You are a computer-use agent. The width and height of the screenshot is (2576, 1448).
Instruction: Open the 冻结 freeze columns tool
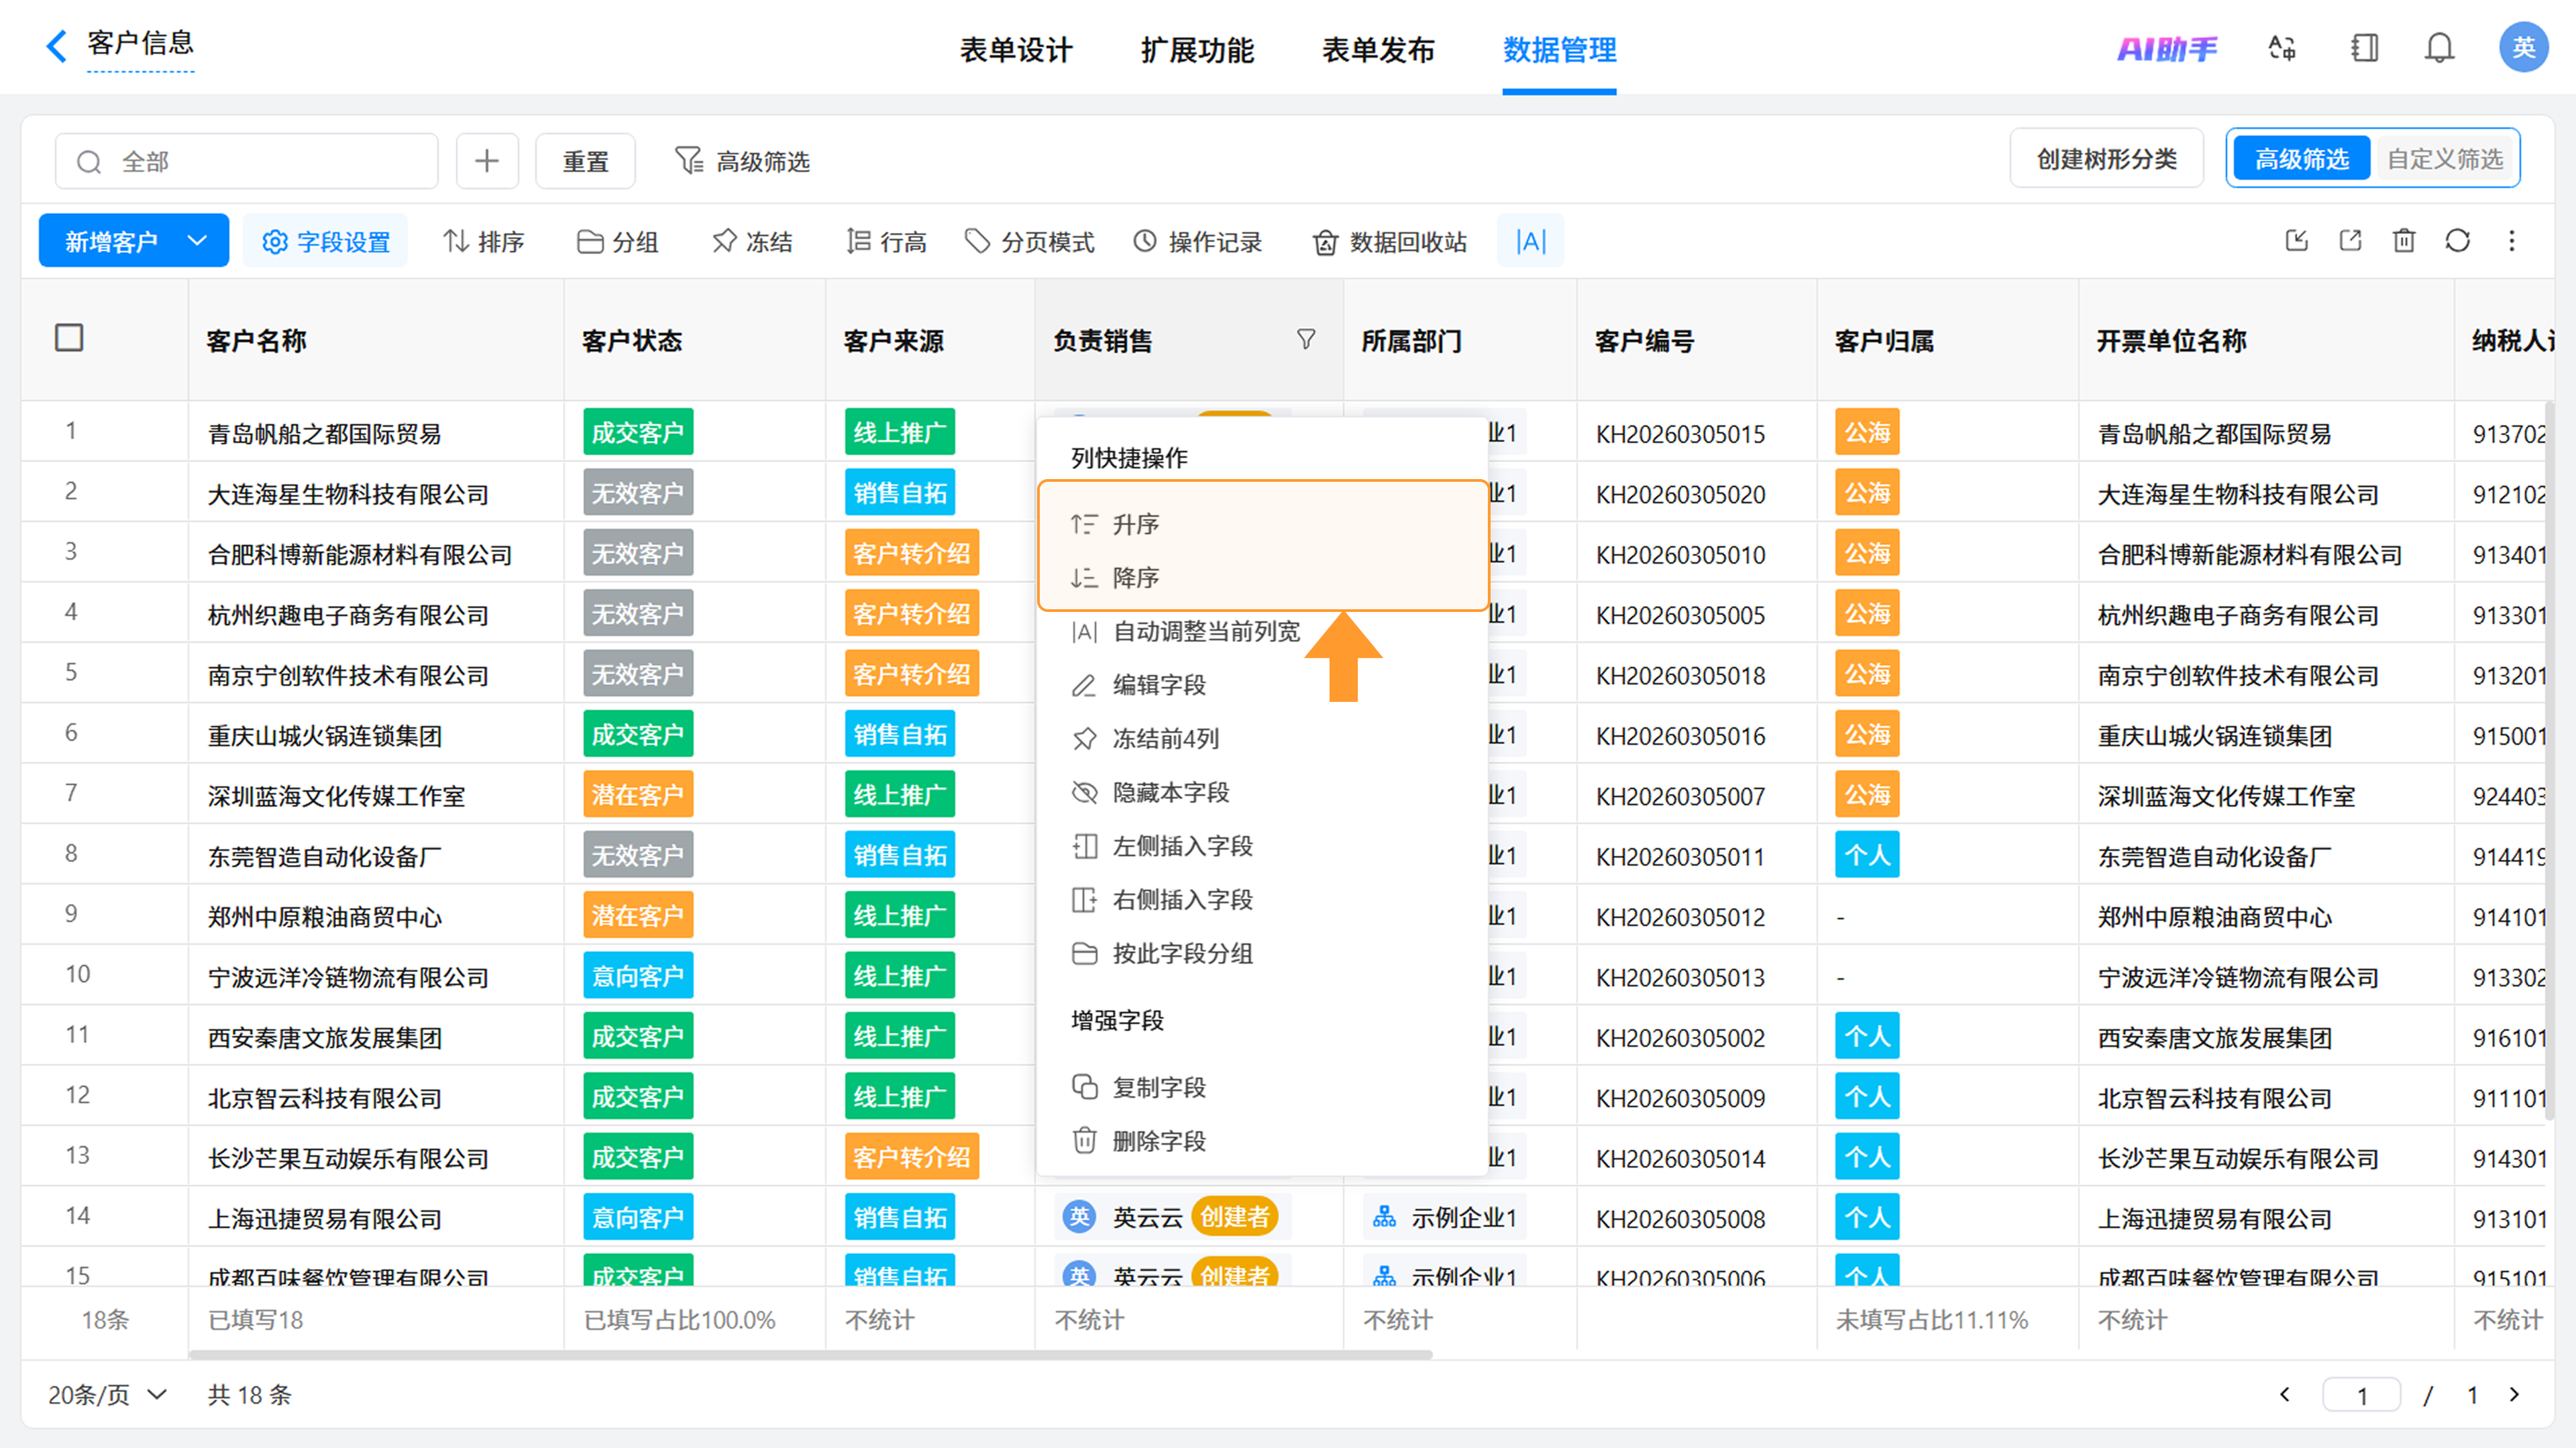click(752, 241)
